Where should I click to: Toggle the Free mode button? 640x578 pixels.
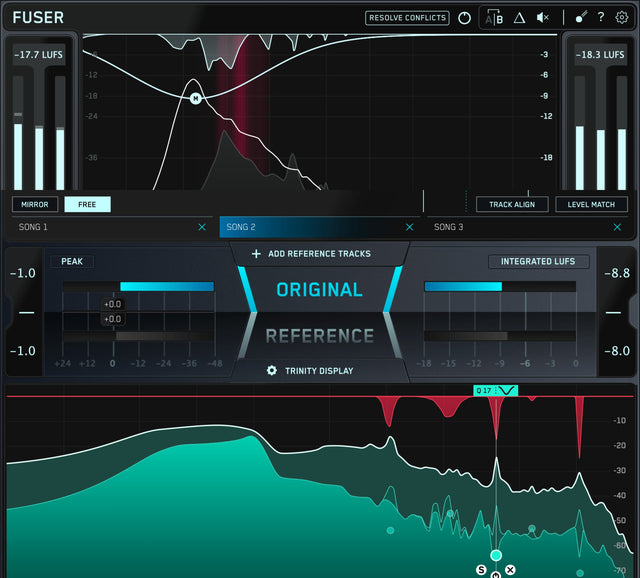click(87, 204)
